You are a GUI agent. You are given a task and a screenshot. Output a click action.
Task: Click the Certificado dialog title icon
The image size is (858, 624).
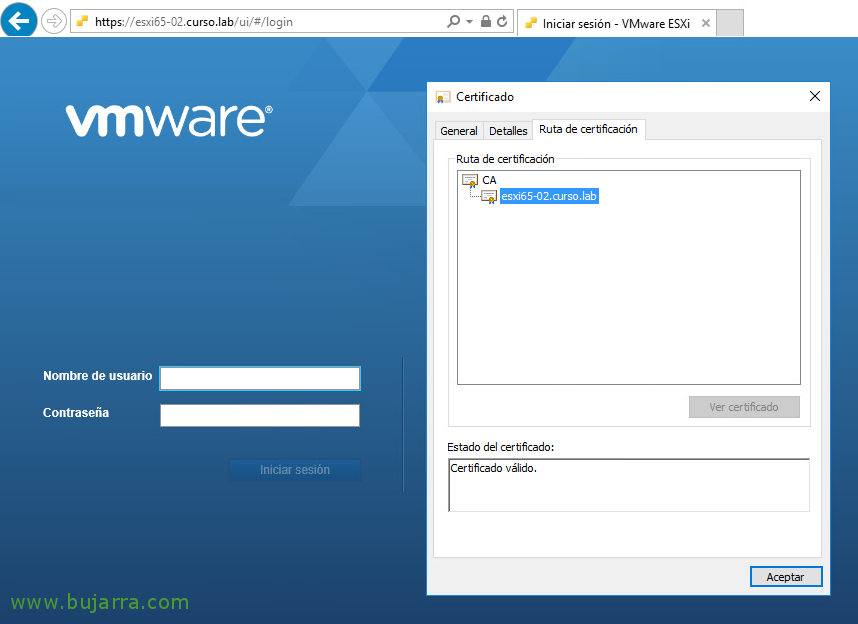coord(442,97)
